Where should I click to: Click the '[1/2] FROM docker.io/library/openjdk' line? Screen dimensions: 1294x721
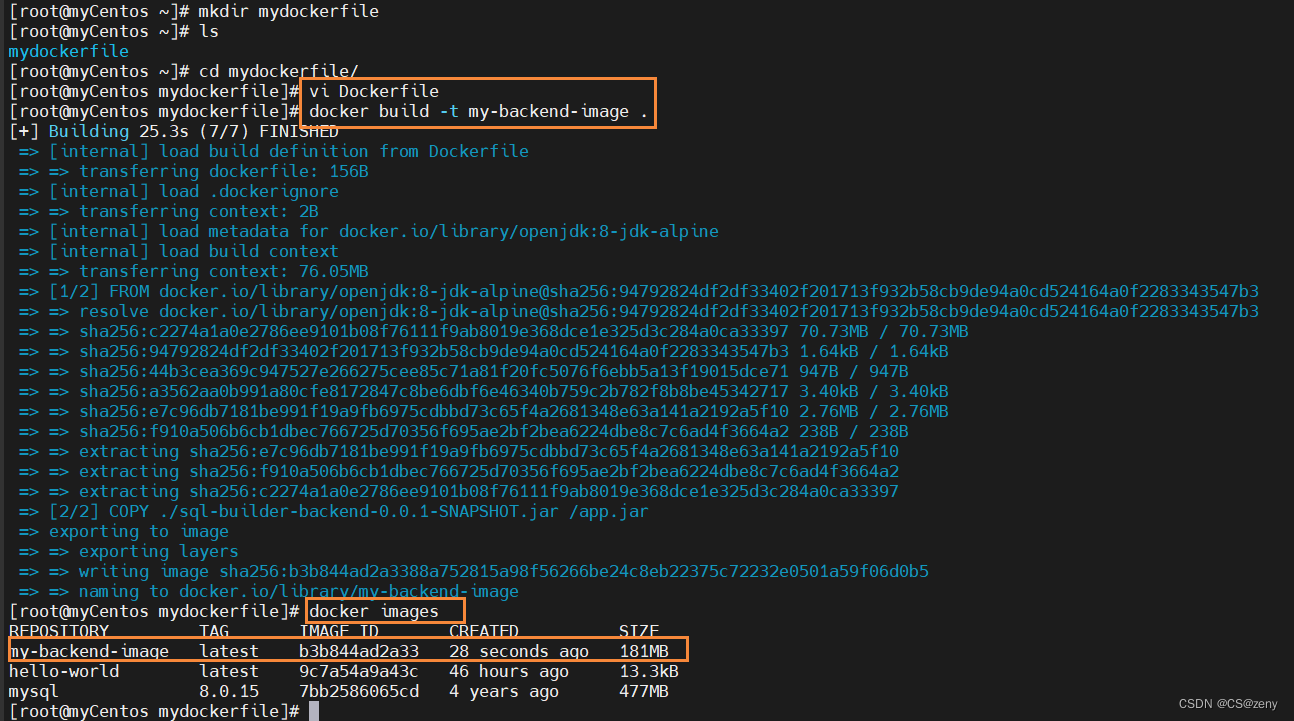tap(638, 291)
